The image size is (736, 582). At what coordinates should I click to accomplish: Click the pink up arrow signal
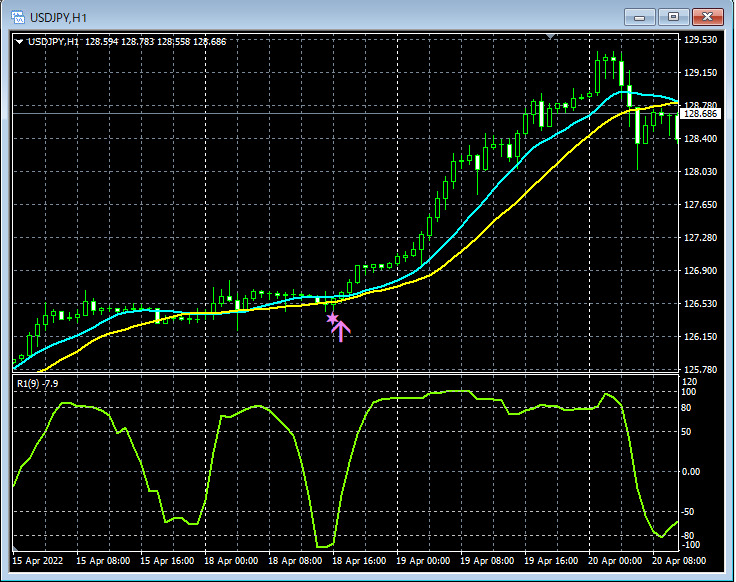[341, 331]
